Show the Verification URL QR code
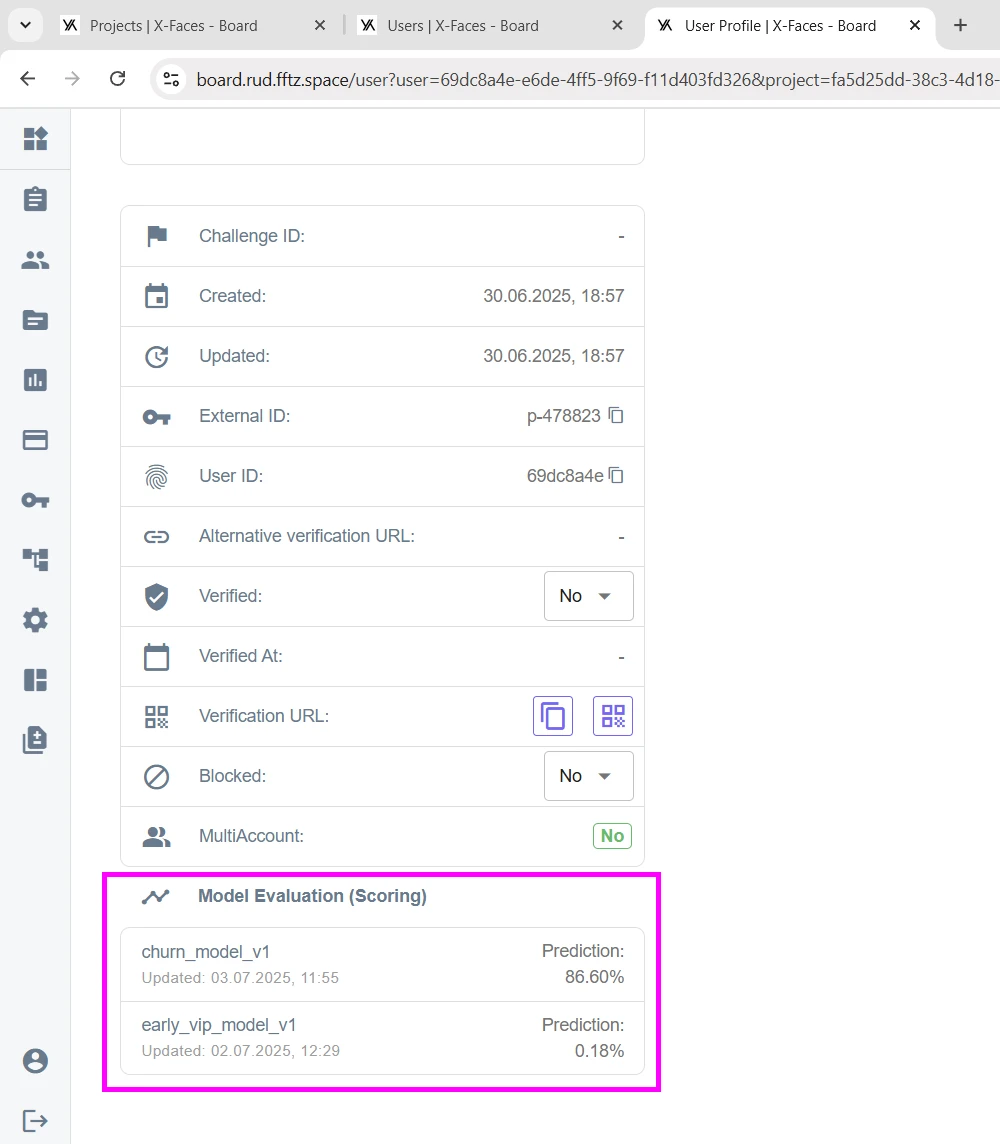Viewport: 1000px width, 1144px height. [x=613, y=716]
